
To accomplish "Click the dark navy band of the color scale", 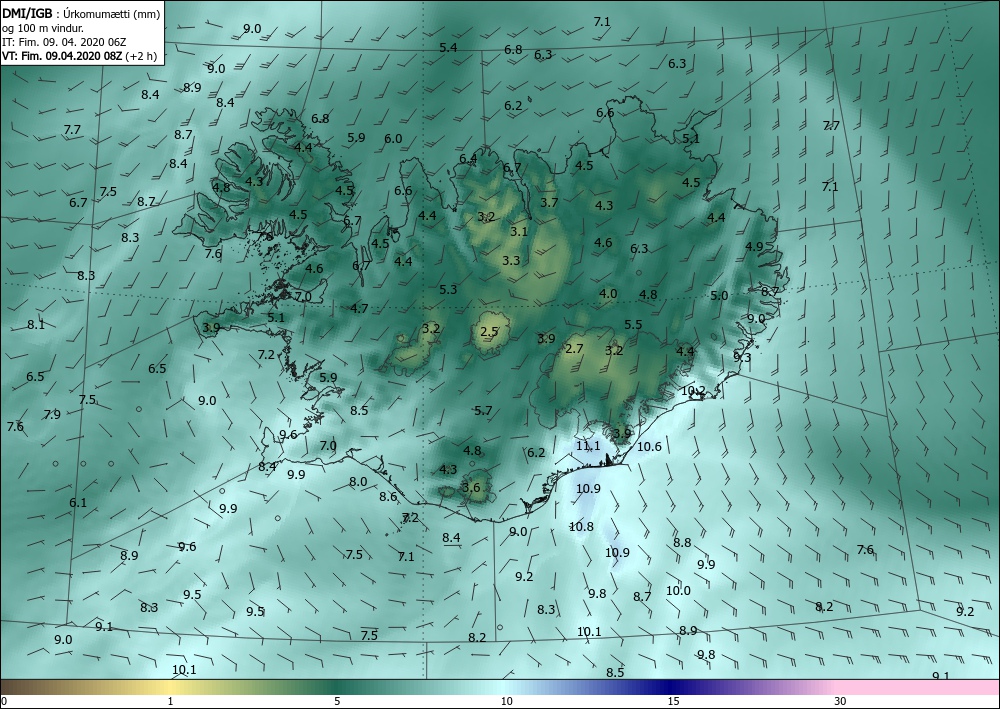I will point(670,687).
